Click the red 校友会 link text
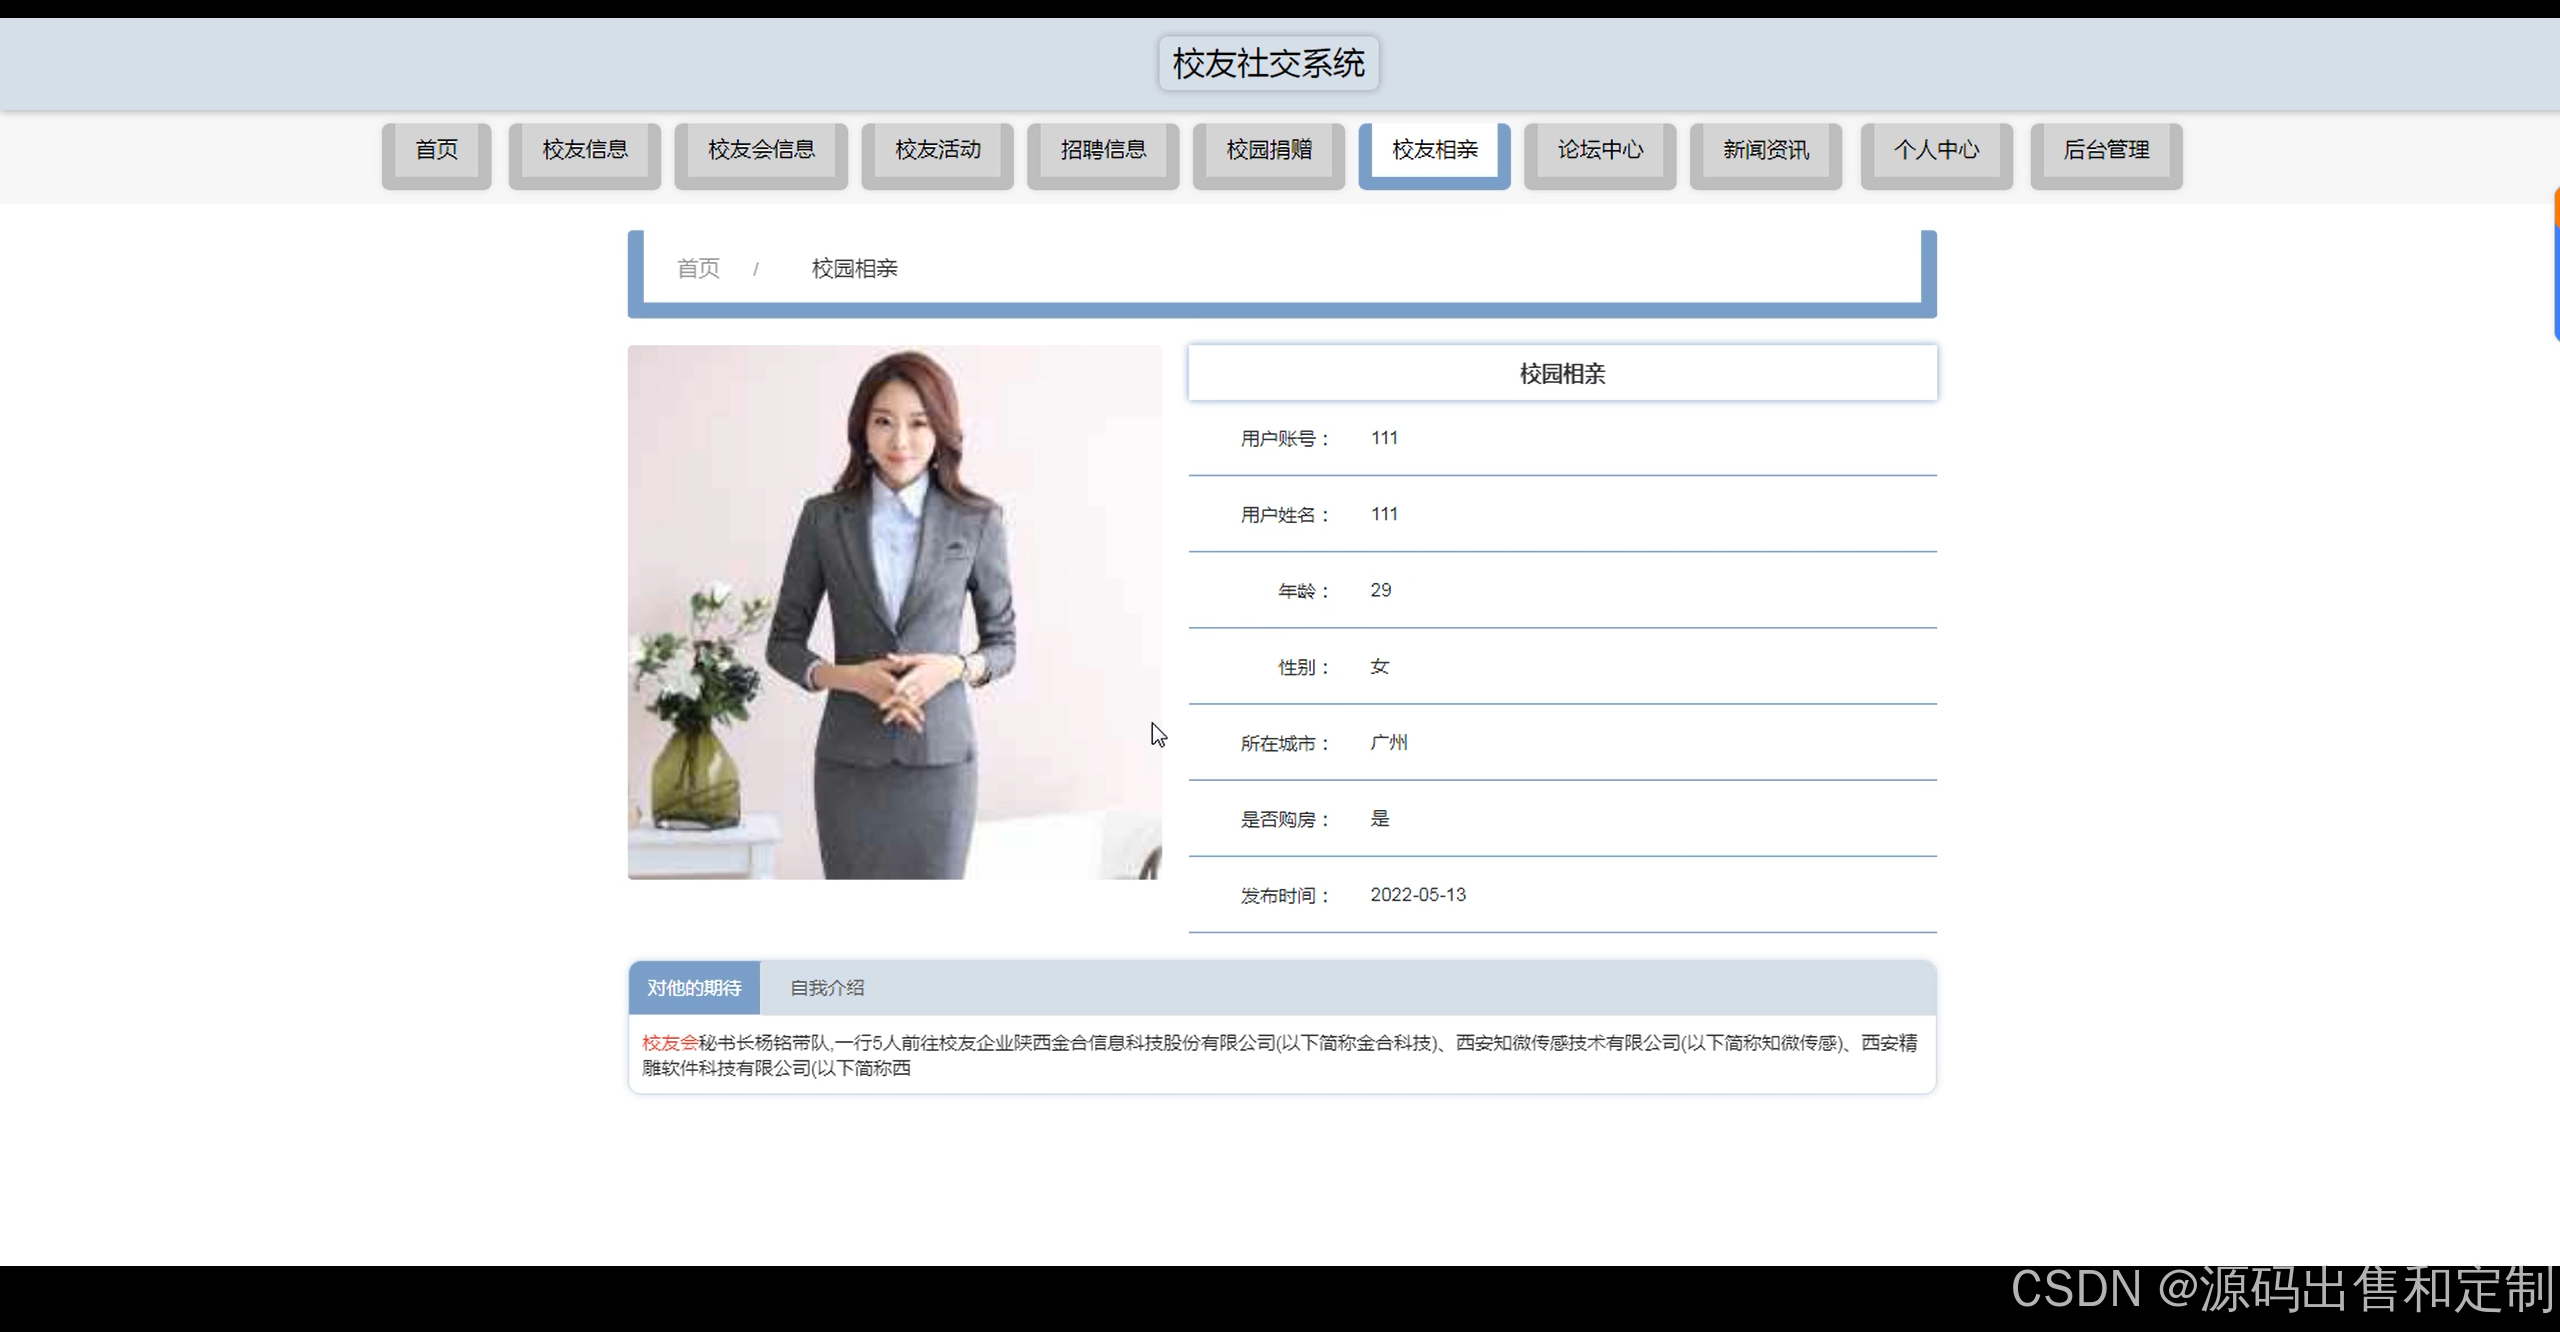 click(669, 1043)
